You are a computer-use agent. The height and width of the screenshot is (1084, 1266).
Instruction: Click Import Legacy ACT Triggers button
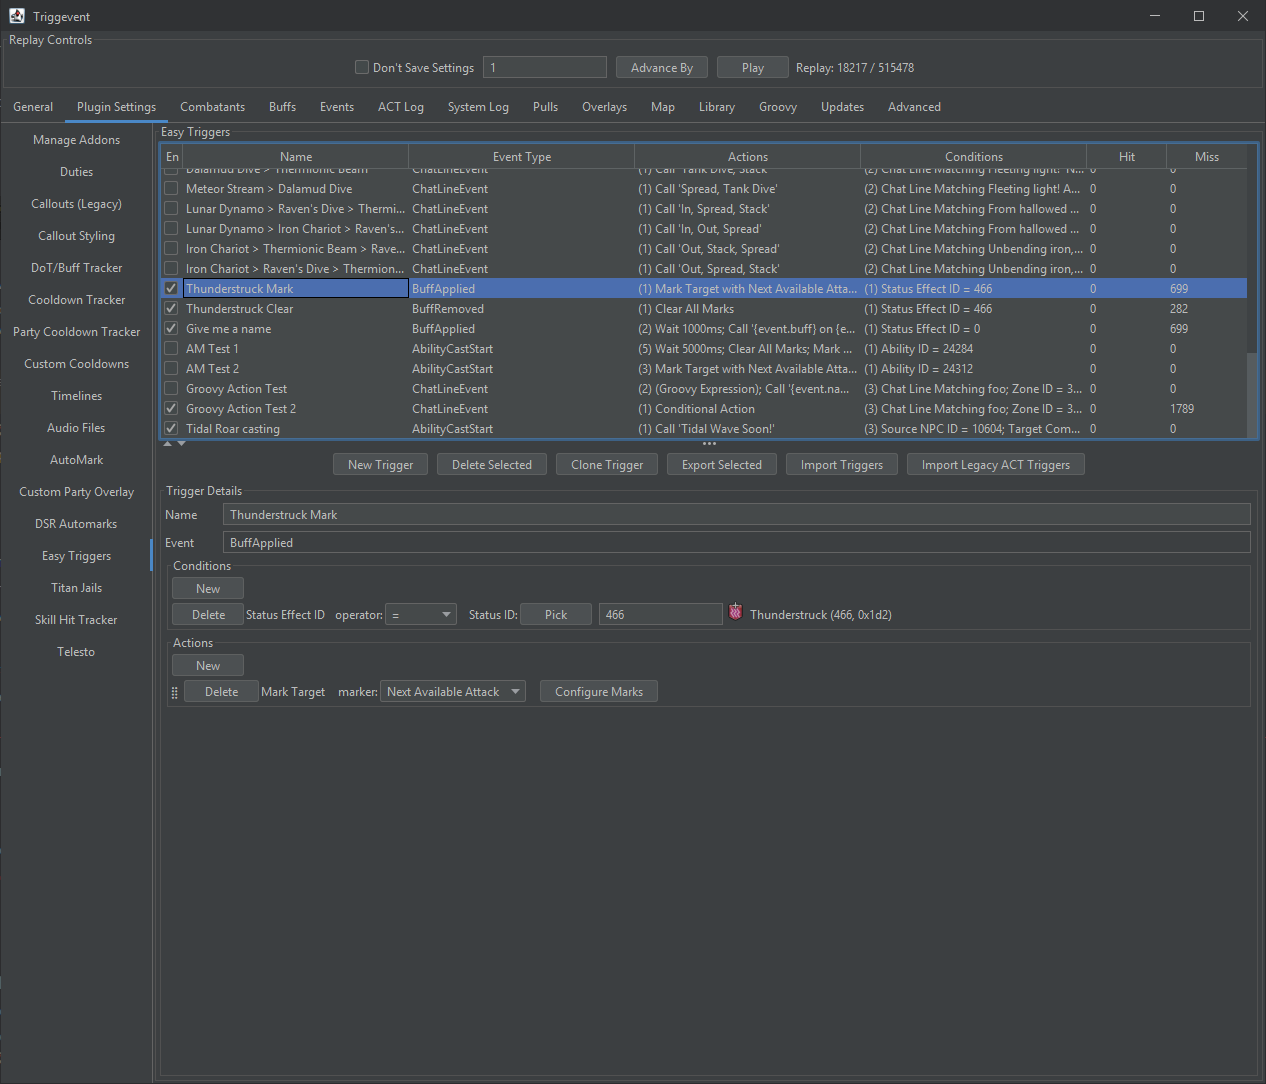[996, 465]
